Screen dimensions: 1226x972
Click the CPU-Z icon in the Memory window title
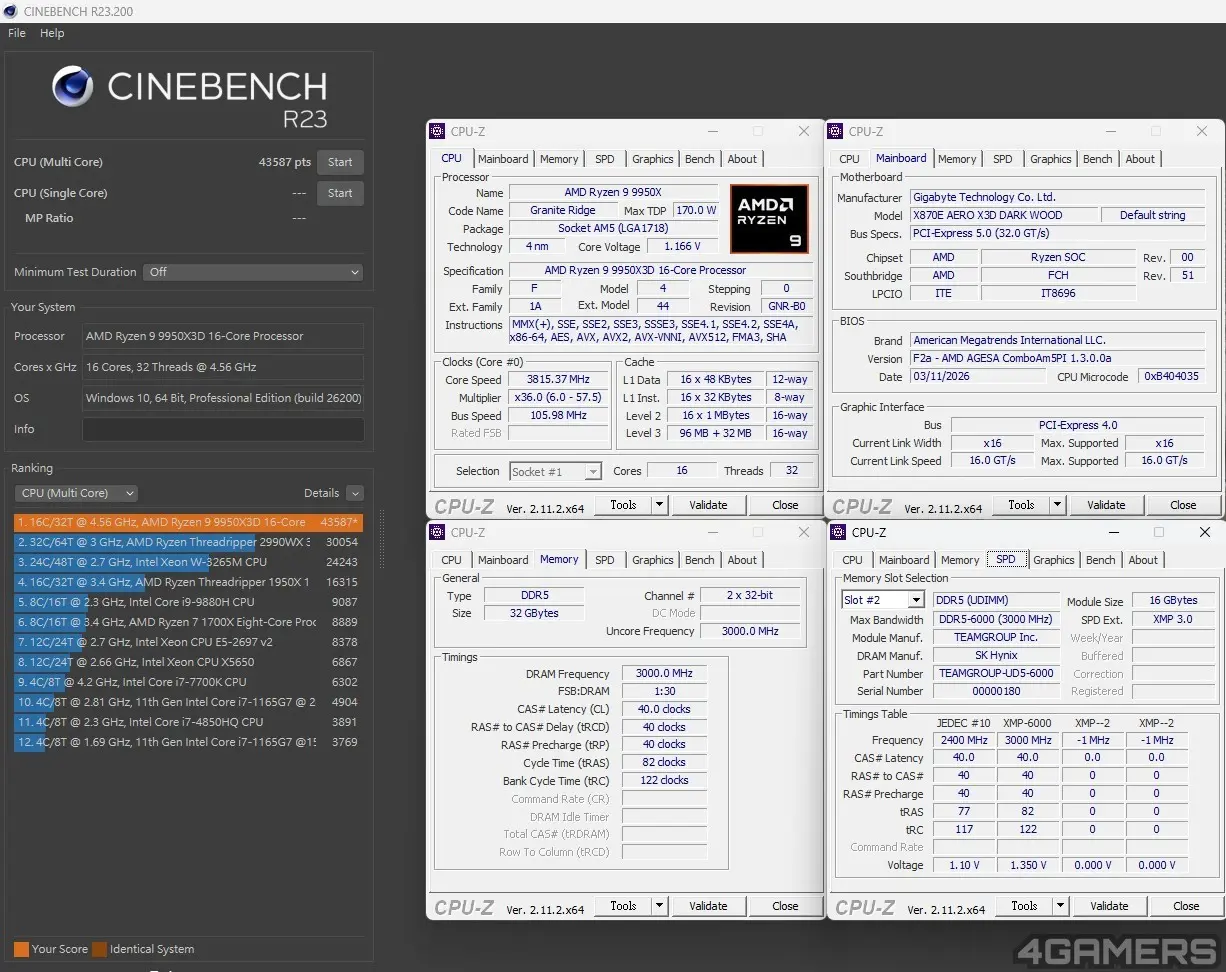pyautogui.click(x=437, y=532)
